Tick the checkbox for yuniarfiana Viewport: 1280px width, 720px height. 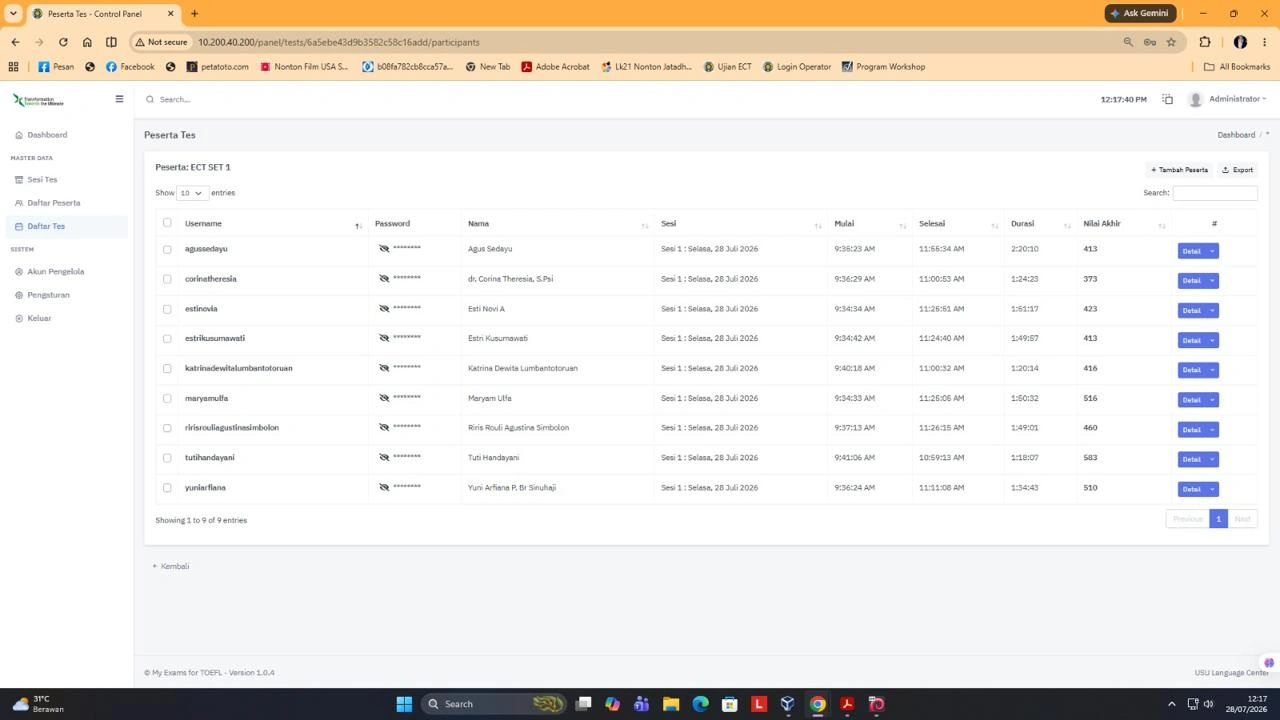click(x=167, y=488)
